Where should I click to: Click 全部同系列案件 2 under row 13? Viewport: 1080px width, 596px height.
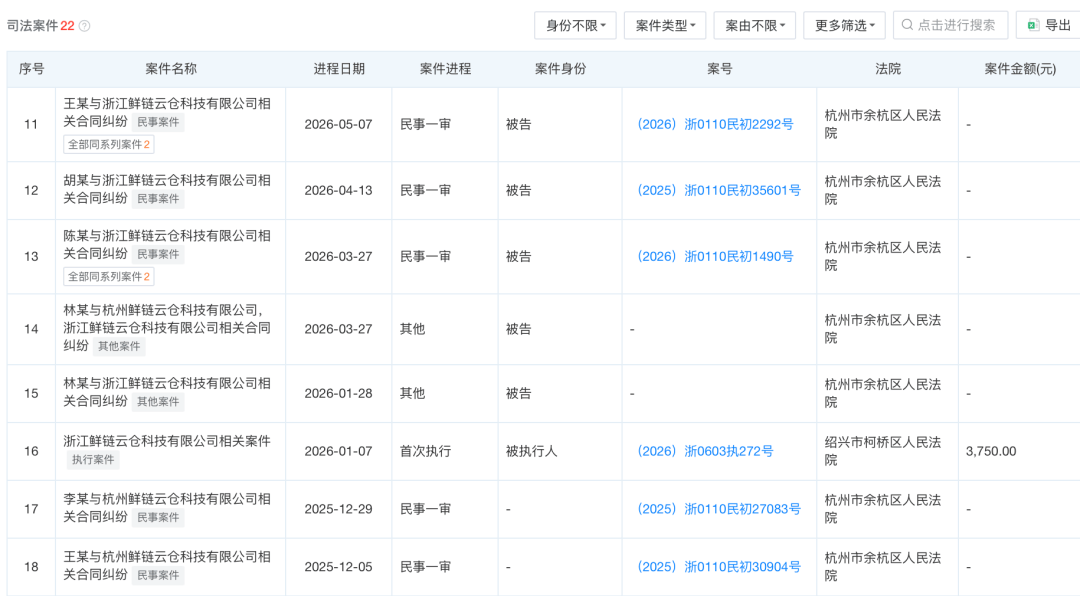click(x=109, y=277)
